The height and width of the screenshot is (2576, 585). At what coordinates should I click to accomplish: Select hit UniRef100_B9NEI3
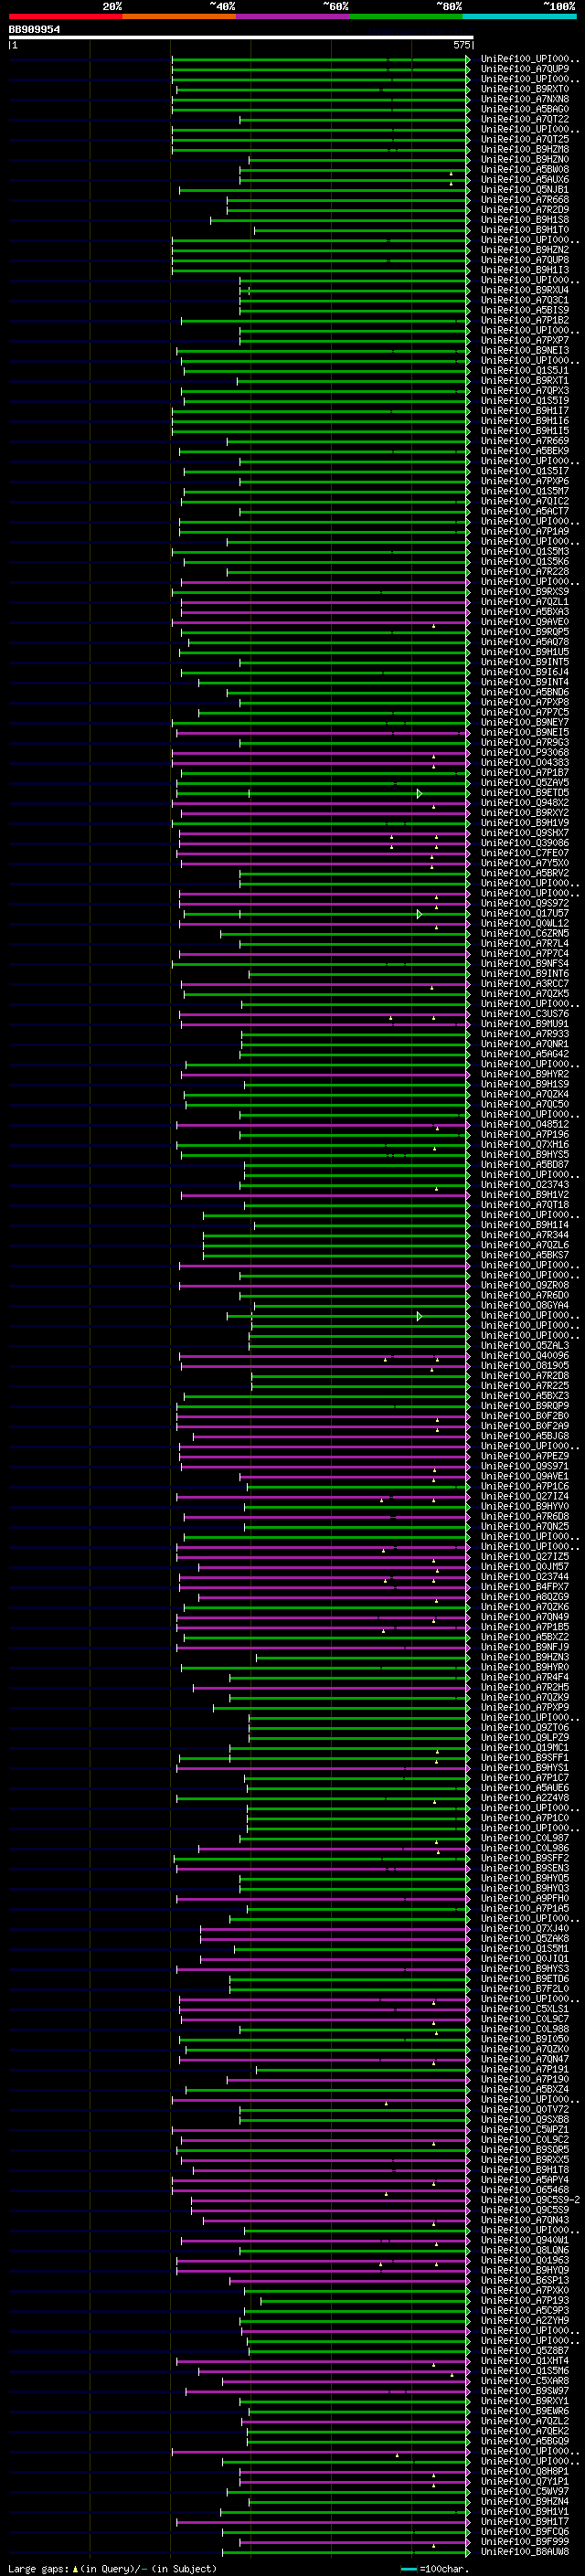[x=525, y=350]
